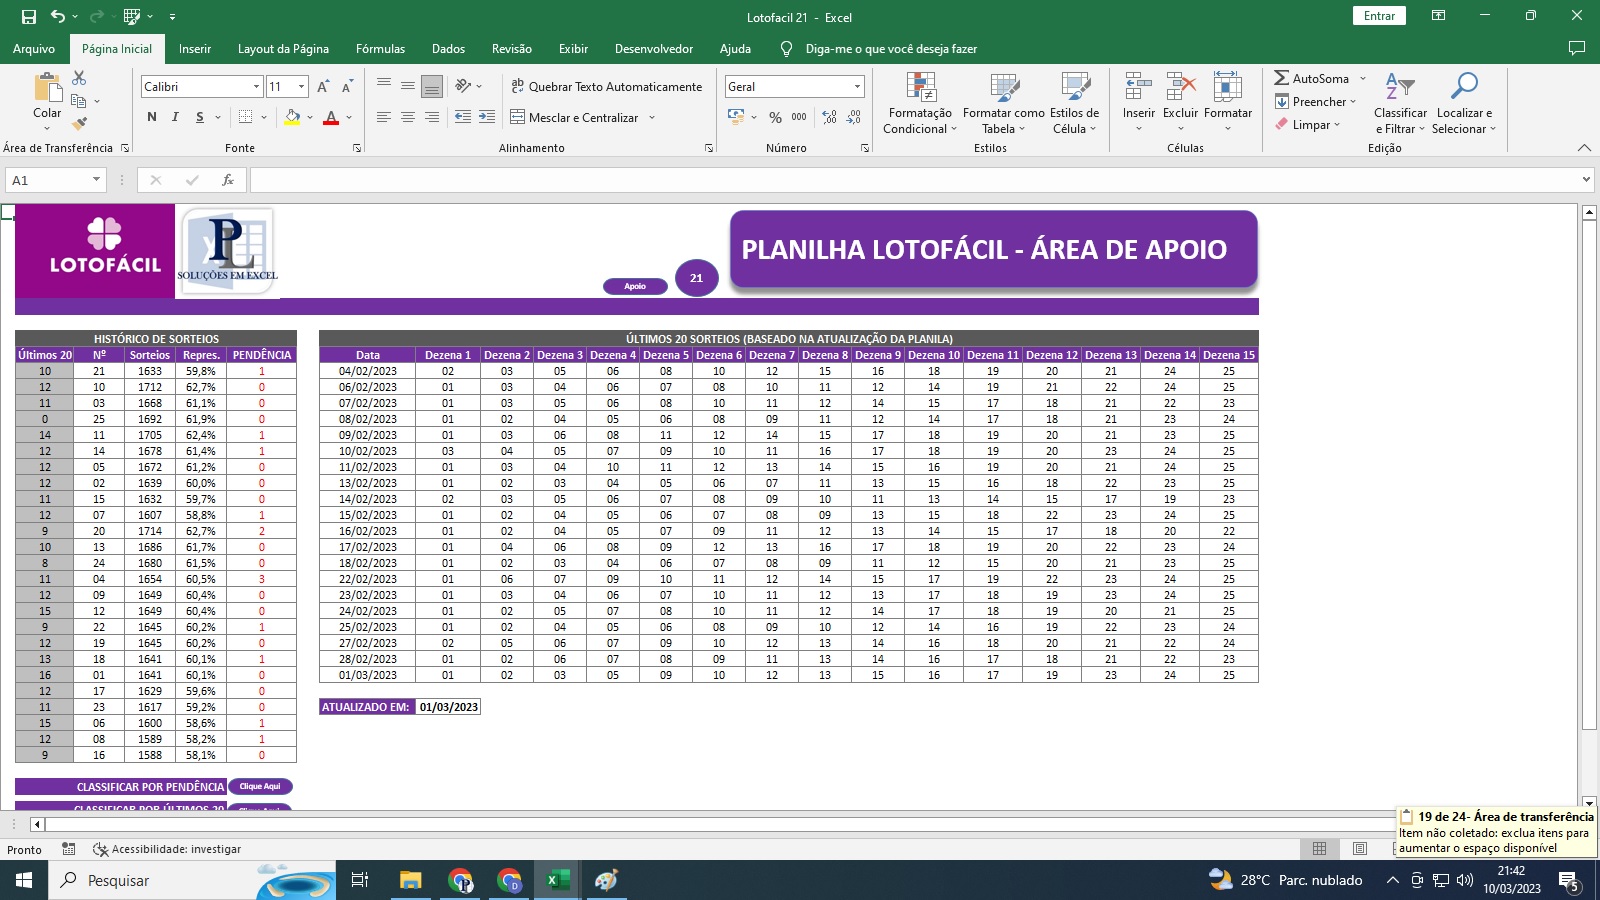
Task: Click Formatar como Tabela icon
Action: tap(1003, 103)
